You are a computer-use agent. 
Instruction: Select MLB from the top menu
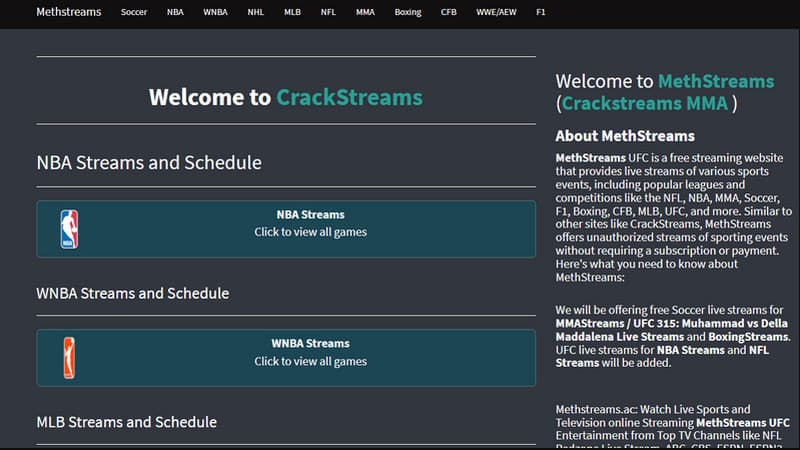(292, 13)
